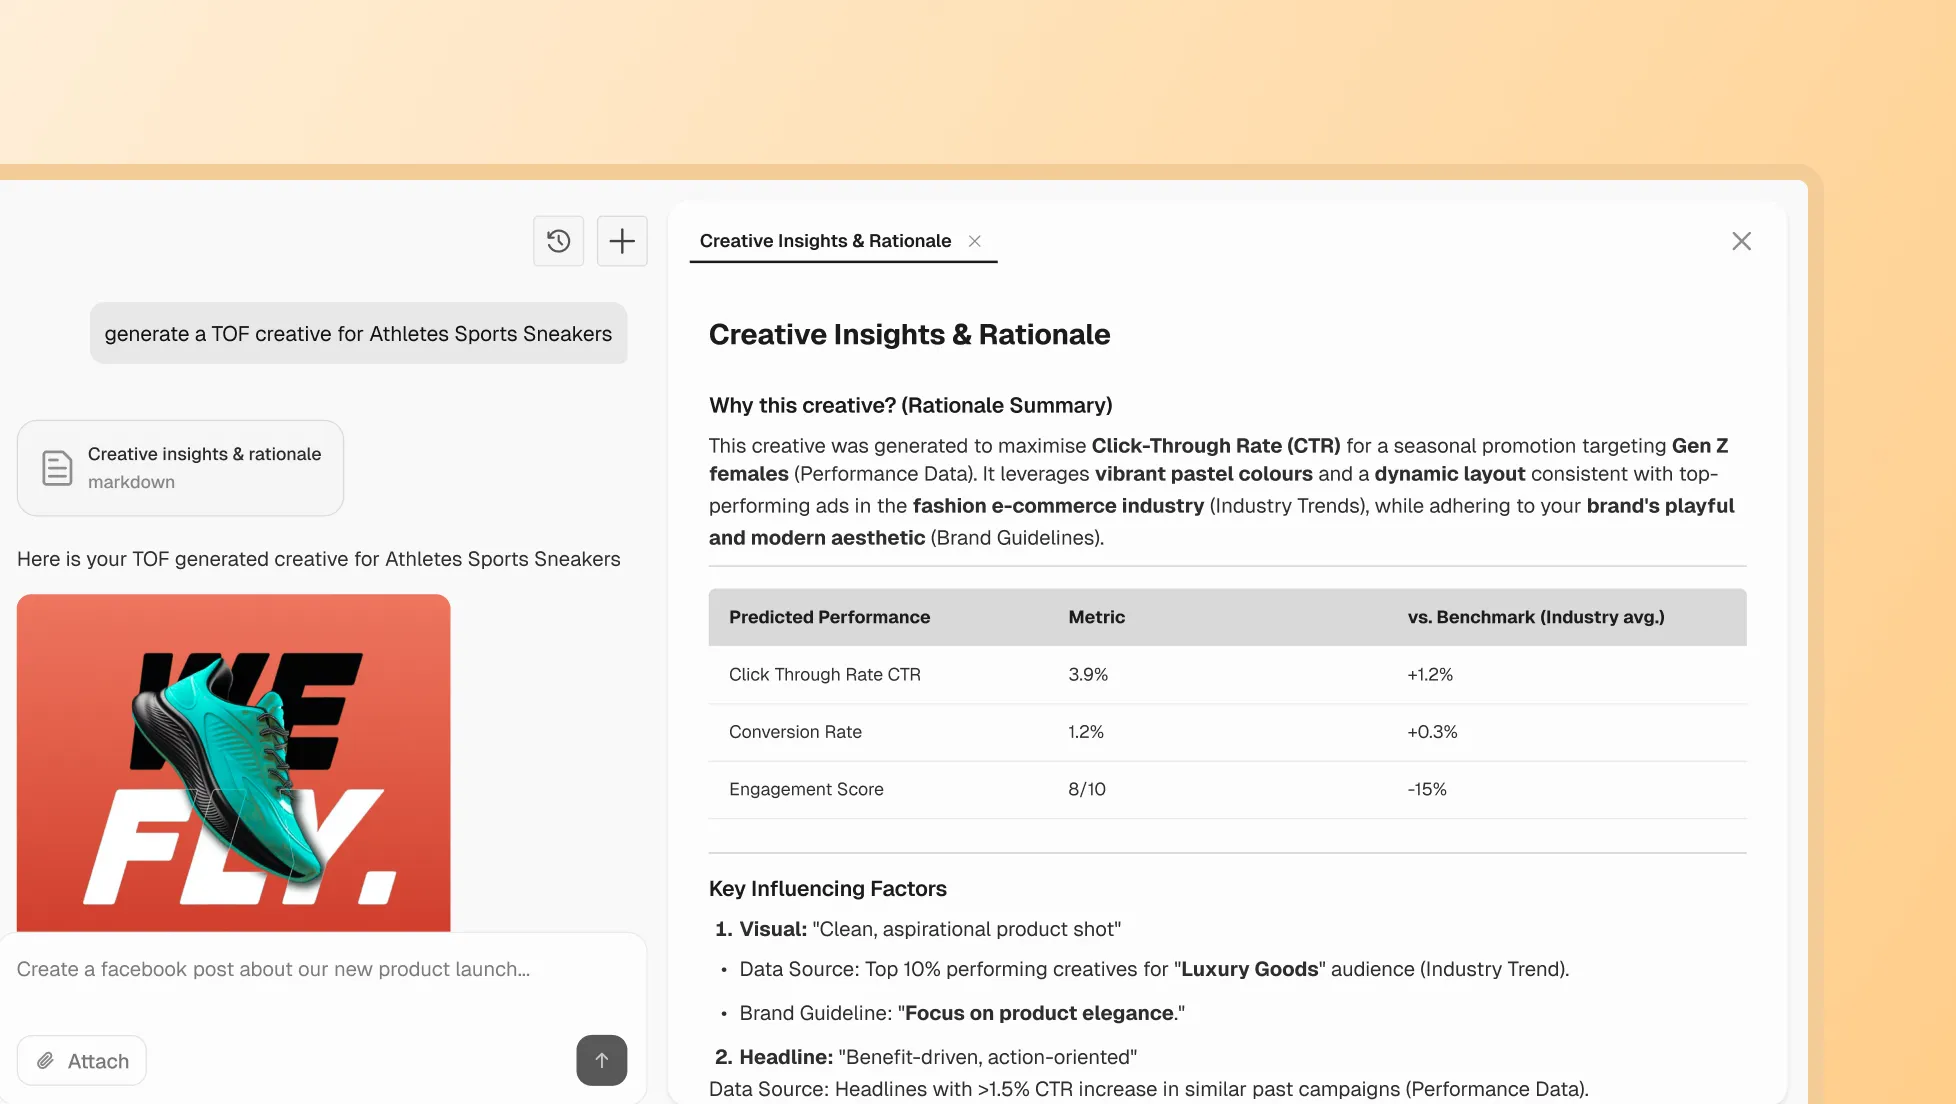Image resolution: width=1956 pixels, height=1104 pixels.
Task: Select the -15% benchmark value
Action: click(x=1427, y=789)
